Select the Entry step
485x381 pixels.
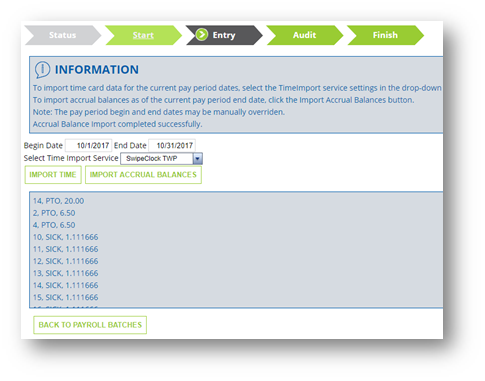(x=224, y=35)
